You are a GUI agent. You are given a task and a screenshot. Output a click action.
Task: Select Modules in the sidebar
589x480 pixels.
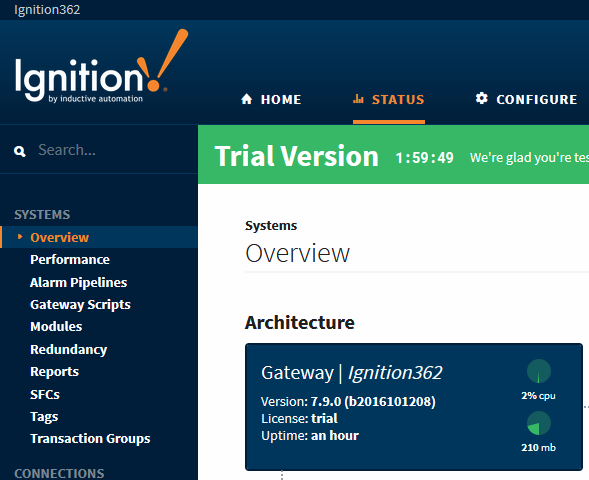[x=56, y=326]
